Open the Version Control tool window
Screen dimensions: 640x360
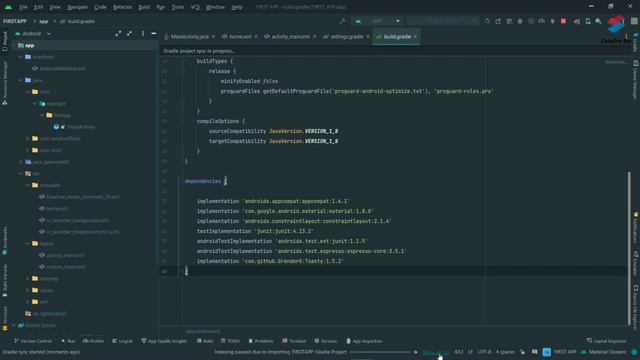click(x=33, y=341)
